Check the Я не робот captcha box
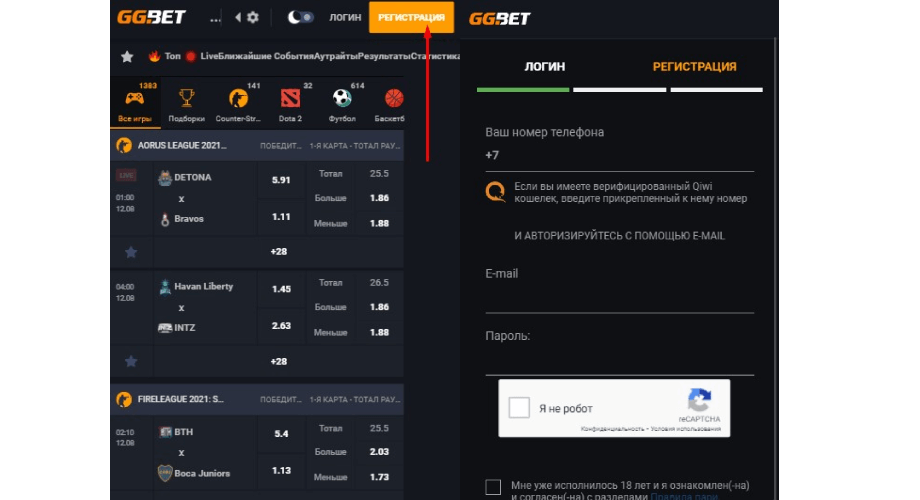The width and height of the screenshot is (920, 500). click(x=519, y=408)
